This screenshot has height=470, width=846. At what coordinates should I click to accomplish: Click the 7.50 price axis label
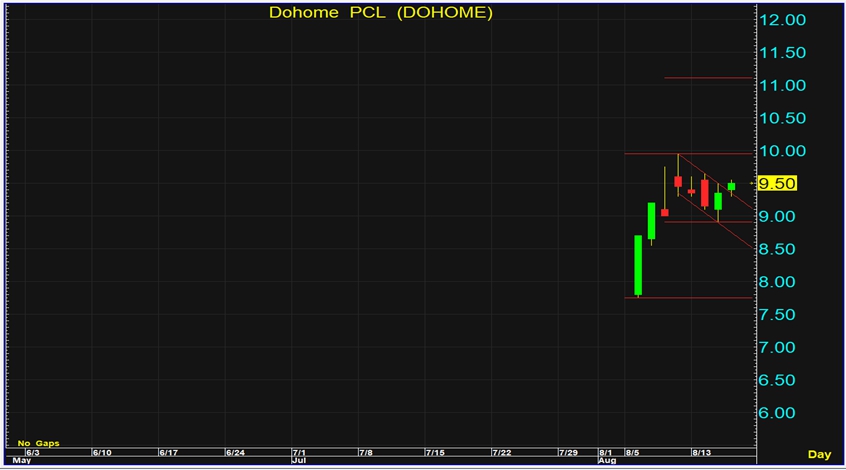click(777, 315)
